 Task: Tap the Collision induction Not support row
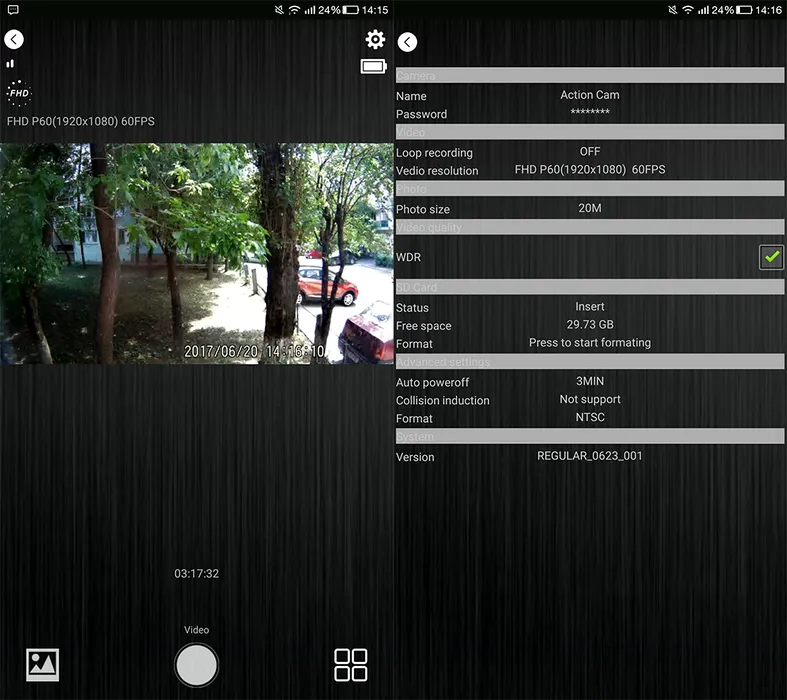[589, 400]
